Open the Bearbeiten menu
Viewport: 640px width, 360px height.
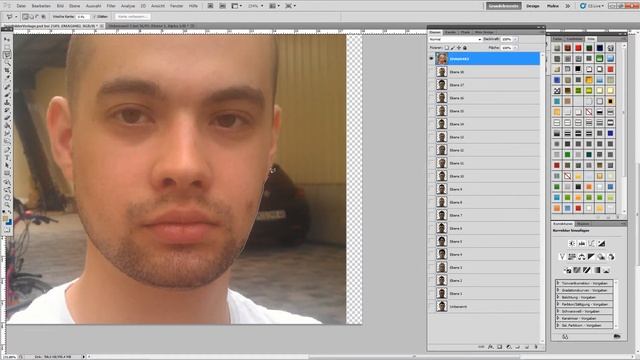pos(41,6)
